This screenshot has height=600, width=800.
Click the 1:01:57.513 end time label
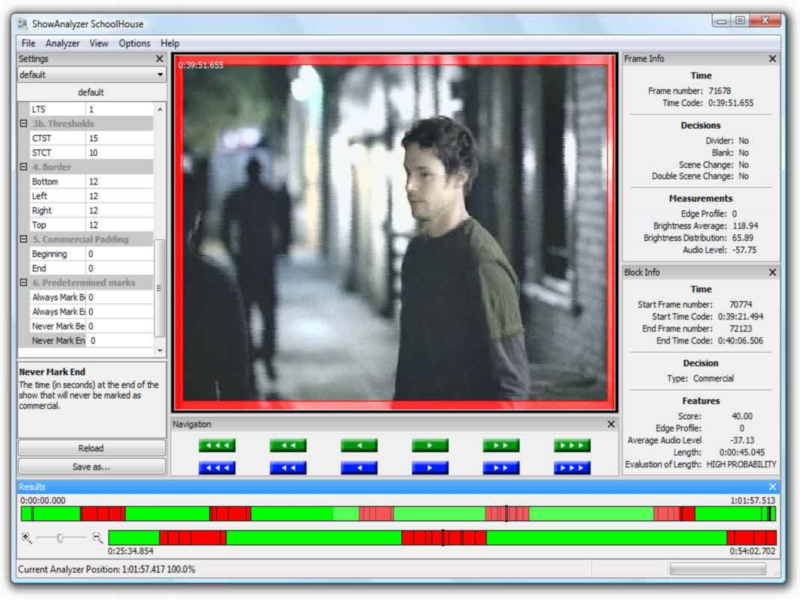coord(753,501)
